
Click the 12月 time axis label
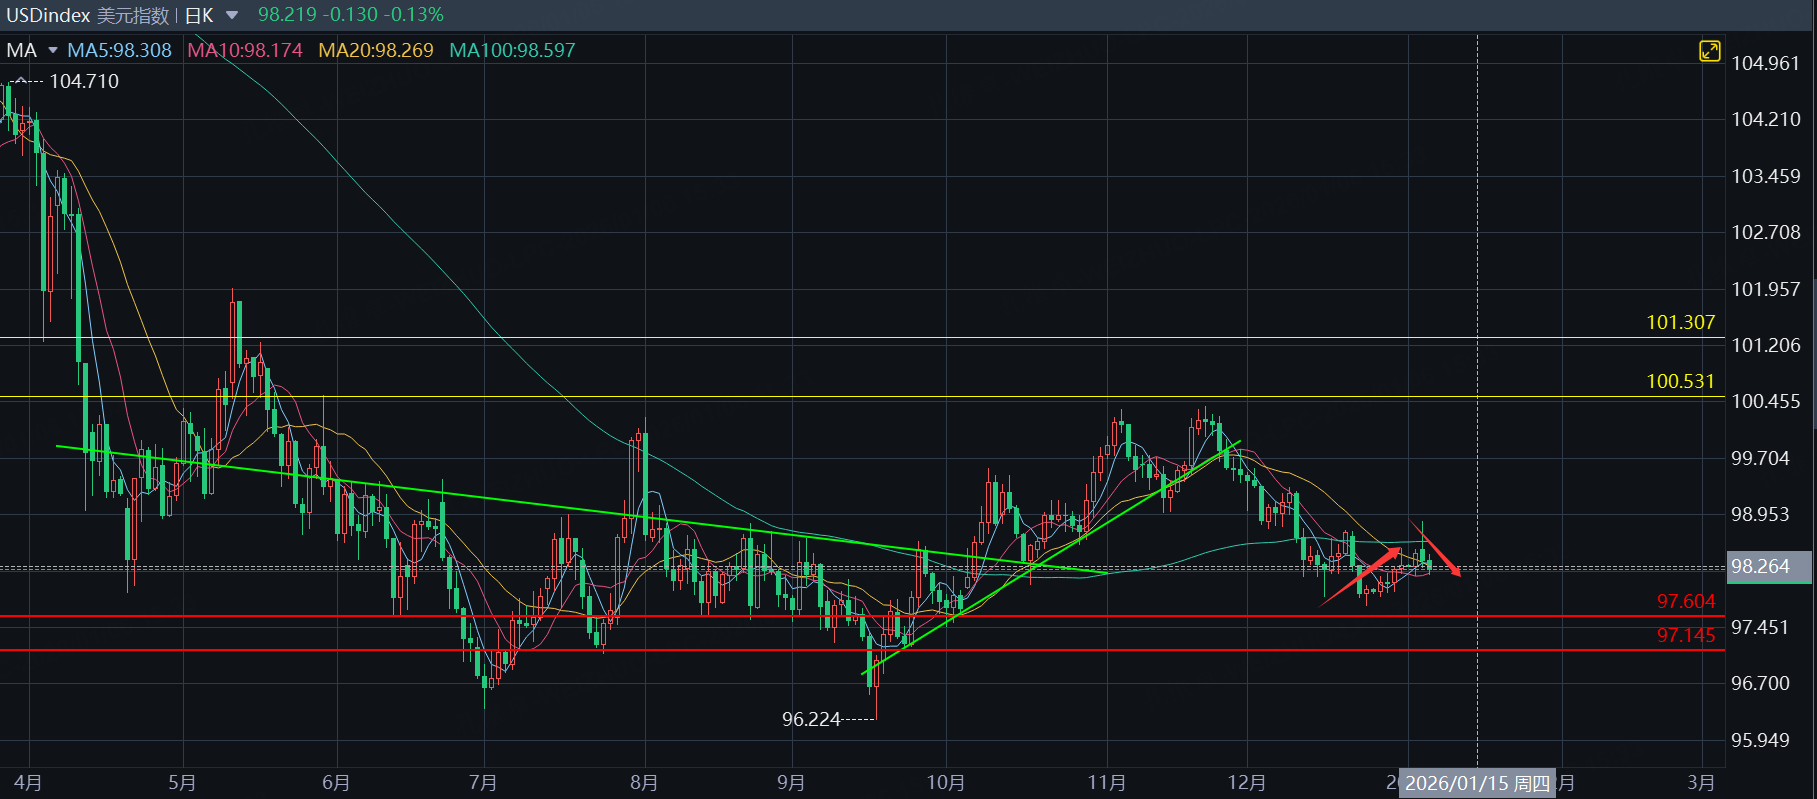1247,783
